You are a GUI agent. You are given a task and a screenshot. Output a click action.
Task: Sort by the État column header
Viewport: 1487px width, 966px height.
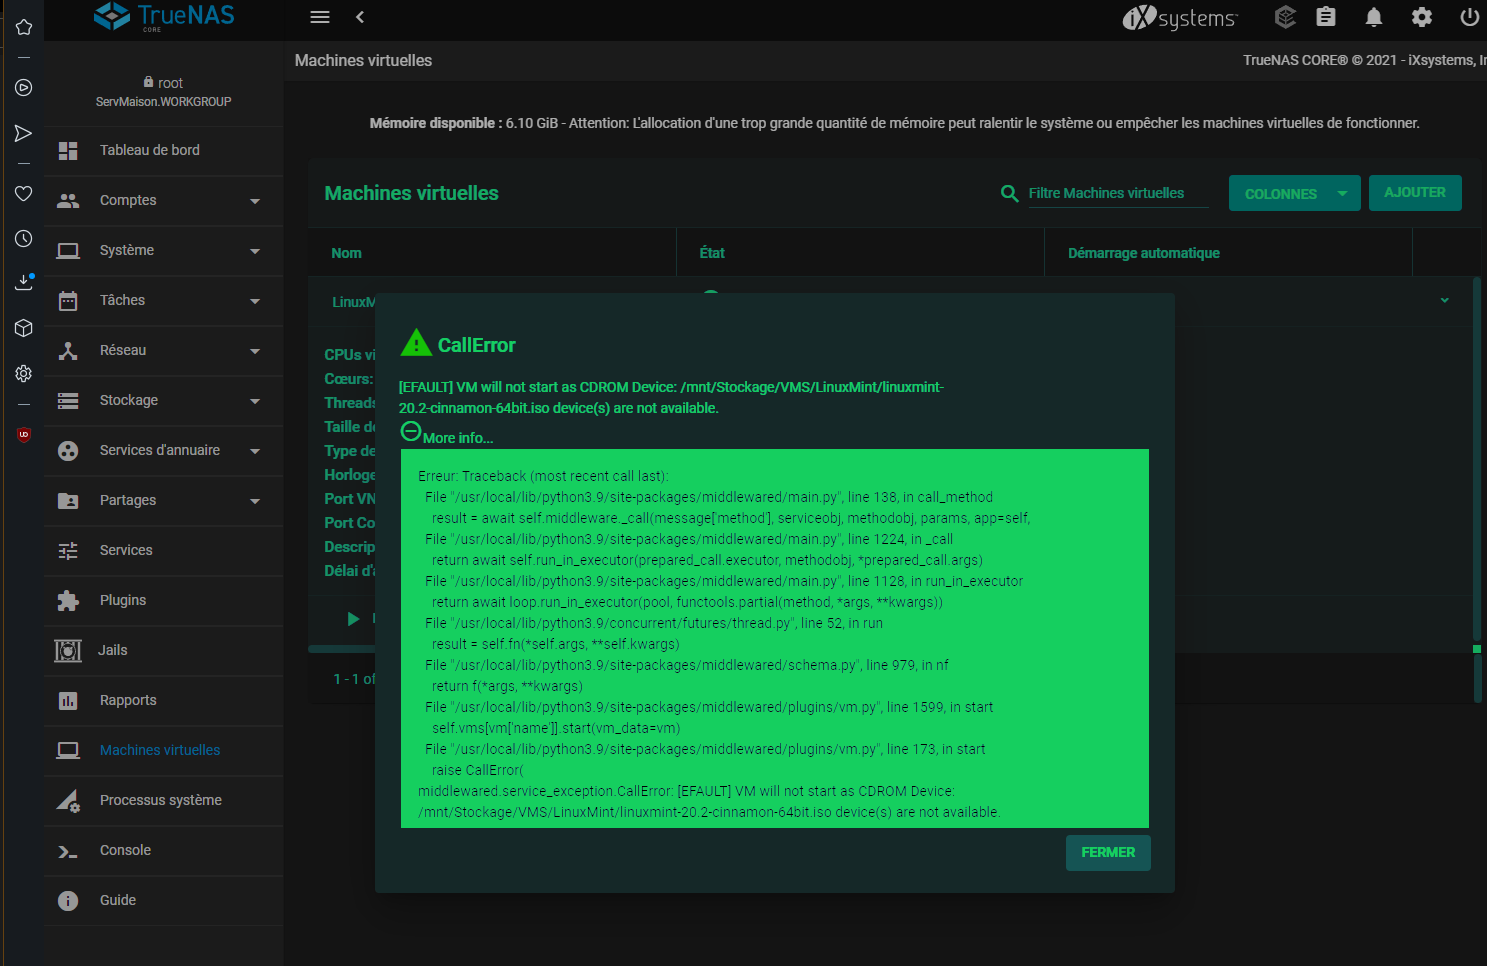tap(712, 253)
